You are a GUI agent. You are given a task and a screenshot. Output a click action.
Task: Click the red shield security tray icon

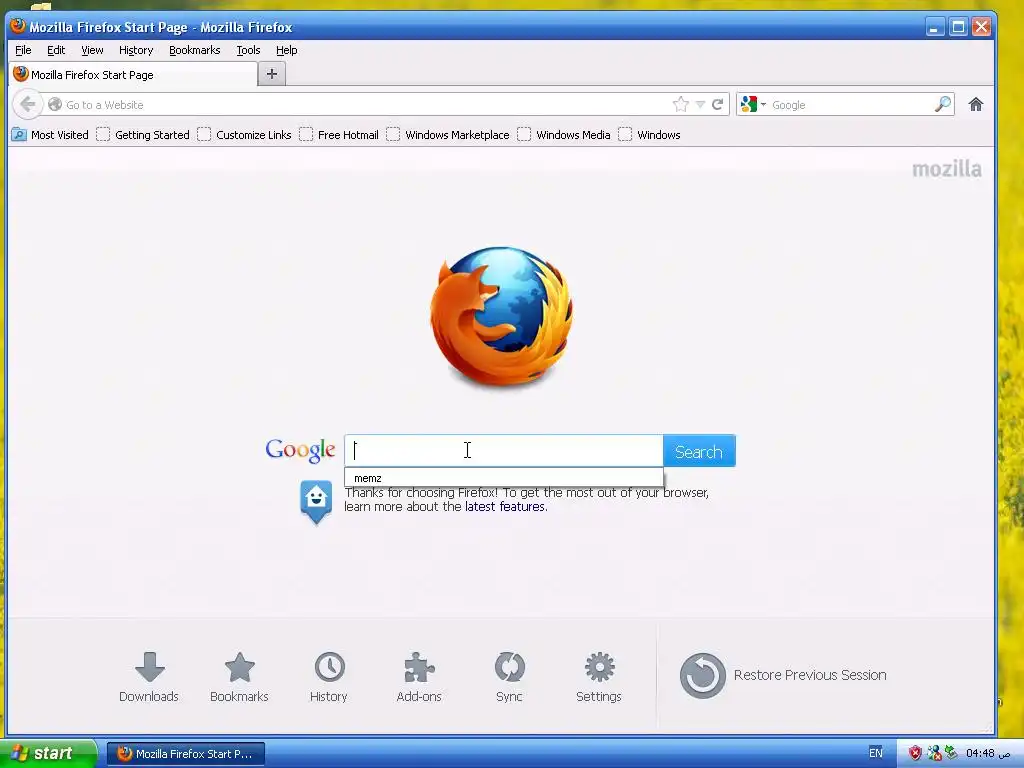[915, 754]
